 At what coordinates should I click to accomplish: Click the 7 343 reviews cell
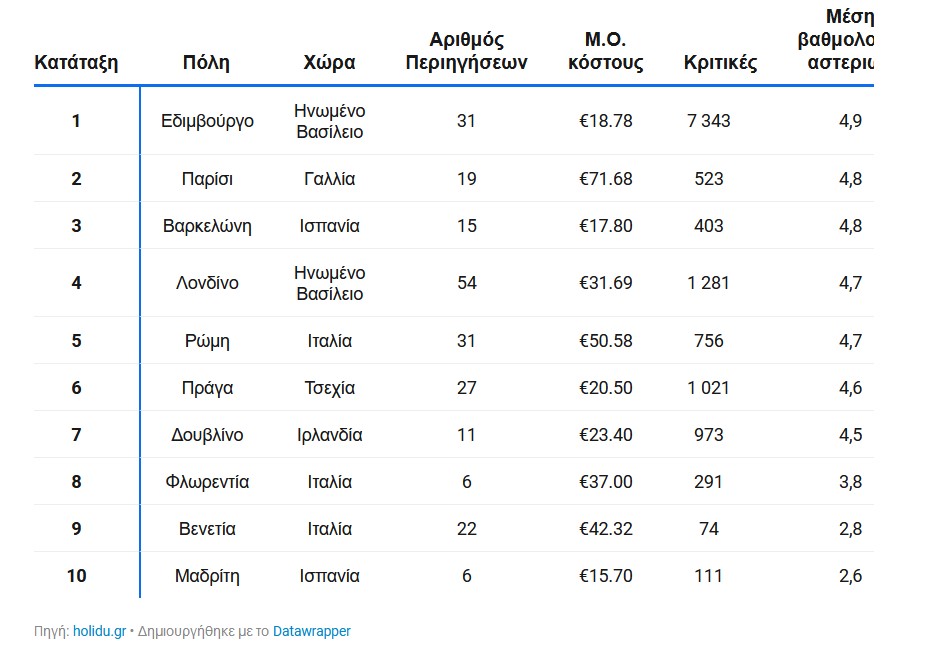[x=708, y=121]
